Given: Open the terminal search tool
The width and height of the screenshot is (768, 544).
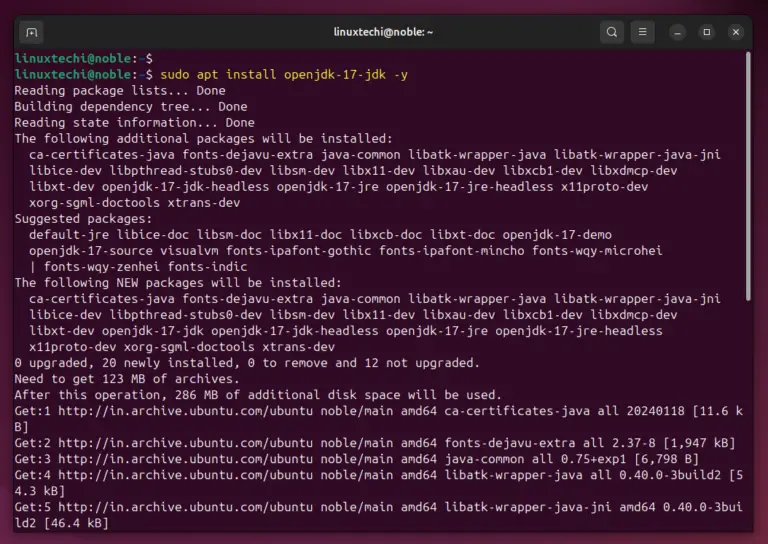Looking at the screenshot, I should tap(612, 32).
